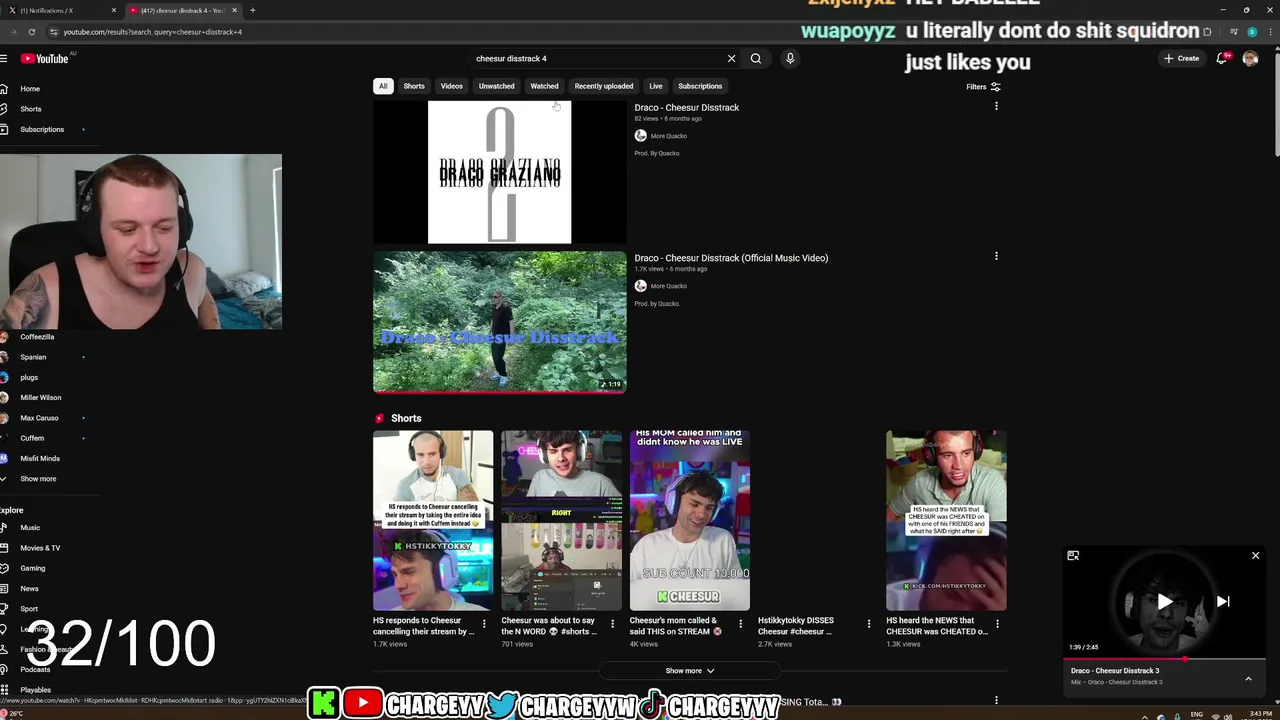Viewport: 1280px width, 720px height.
Task: Clear the search query with the X icon
Action: (731, 58)
